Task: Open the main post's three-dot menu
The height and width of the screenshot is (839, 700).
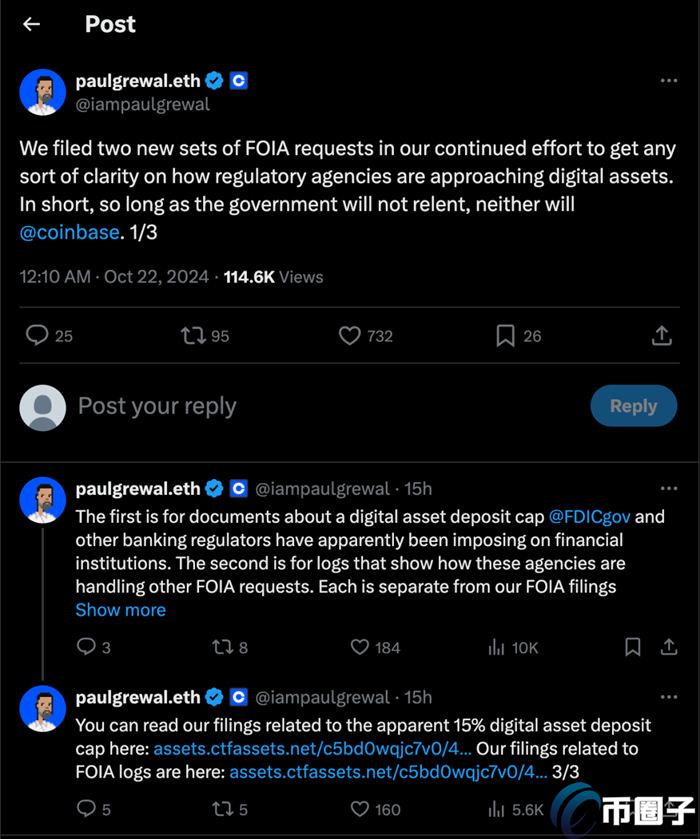Action: (x=668, y=81)
